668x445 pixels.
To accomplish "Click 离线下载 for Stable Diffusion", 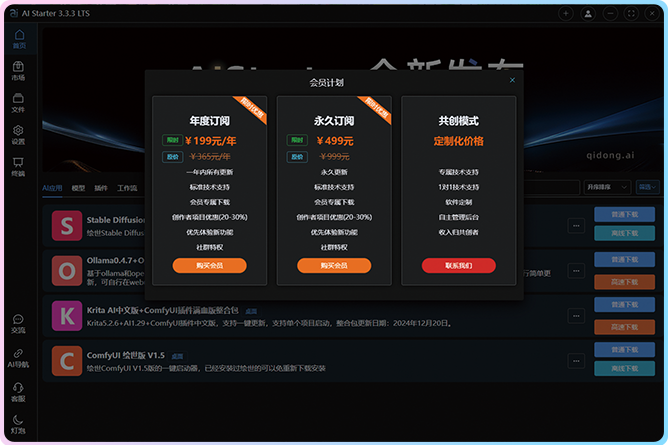I will pyautogui.click(x=625, y=233).
